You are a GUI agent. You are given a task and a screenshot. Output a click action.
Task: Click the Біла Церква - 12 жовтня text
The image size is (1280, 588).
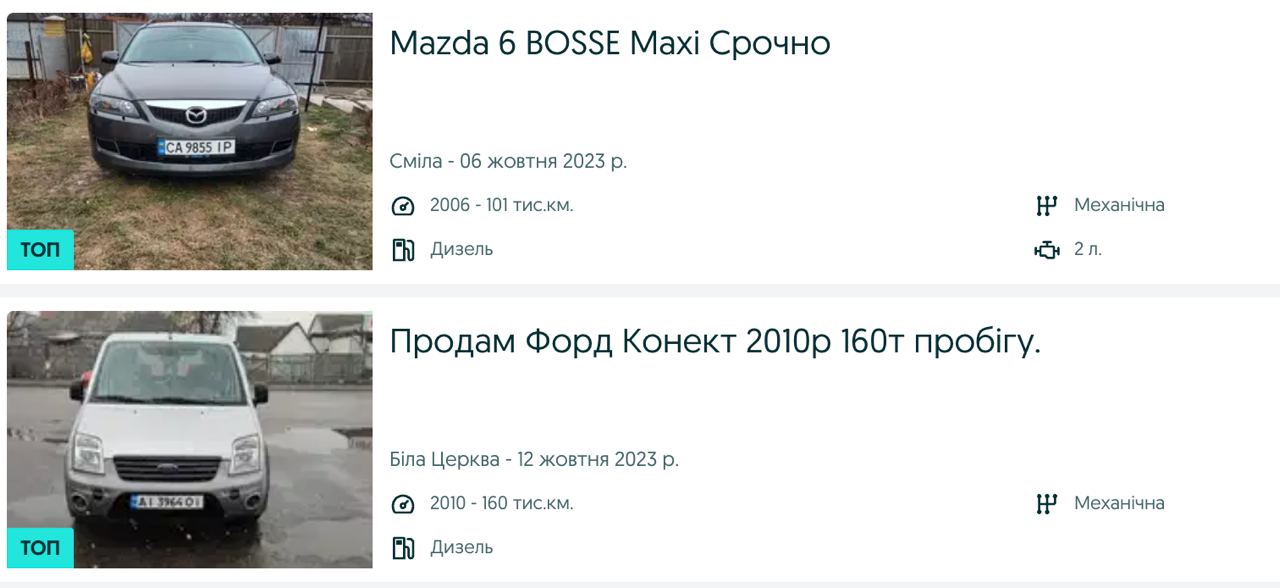click(534, 460)
